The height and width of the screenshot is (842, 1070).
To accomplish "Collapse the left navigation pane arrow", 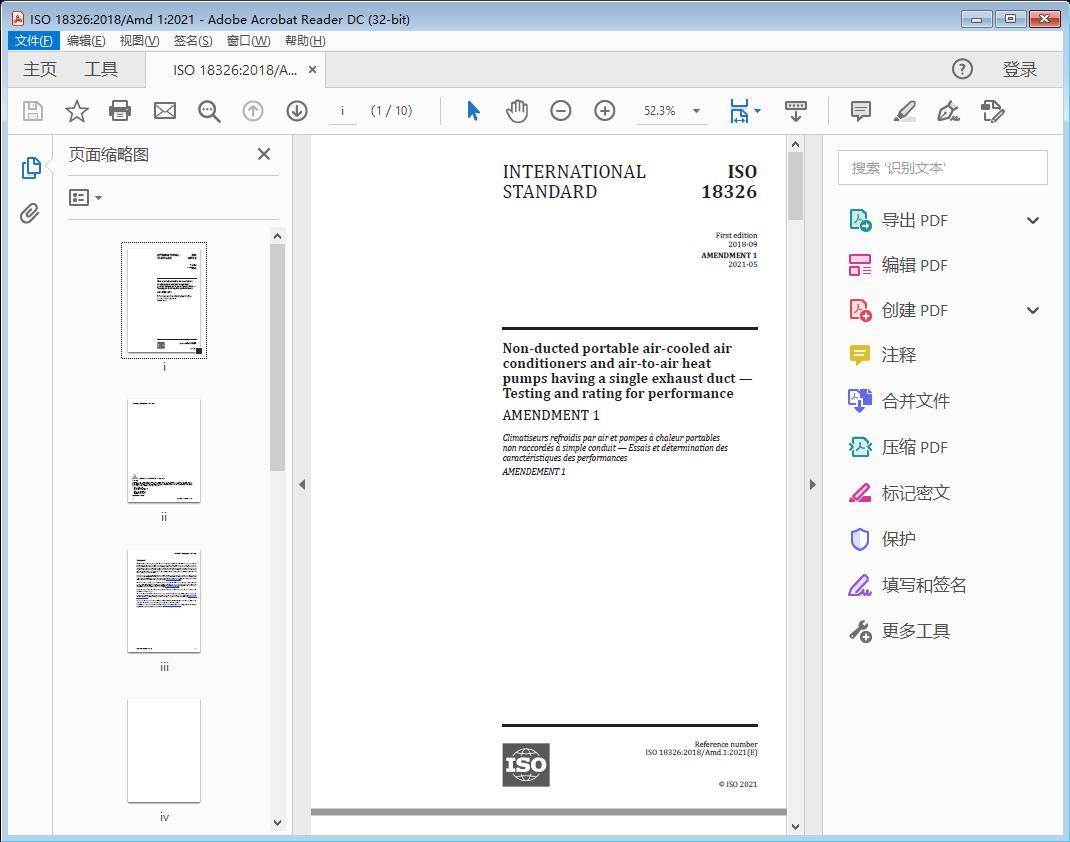I will [x=301, y=485].
